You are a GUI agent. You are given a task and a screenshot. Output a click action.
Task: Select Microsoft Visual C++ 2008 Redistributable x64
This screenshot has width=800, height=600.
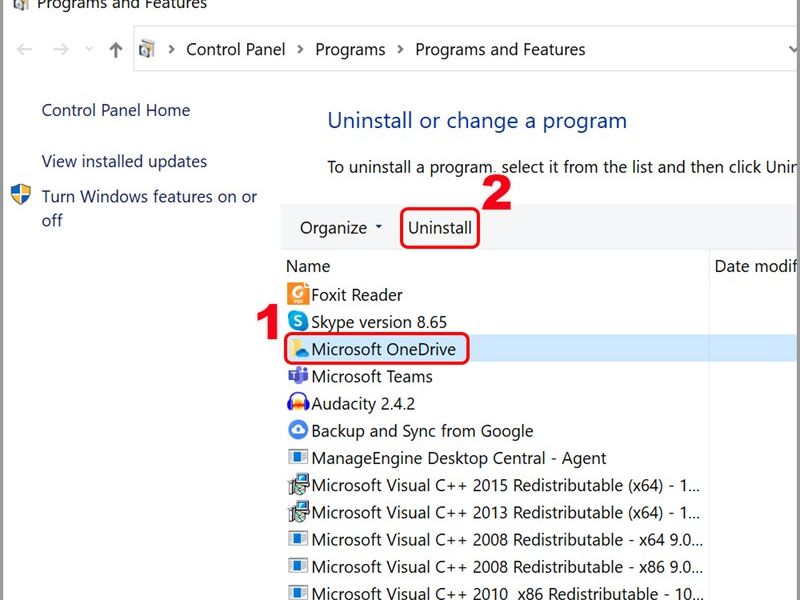[507, 539]
